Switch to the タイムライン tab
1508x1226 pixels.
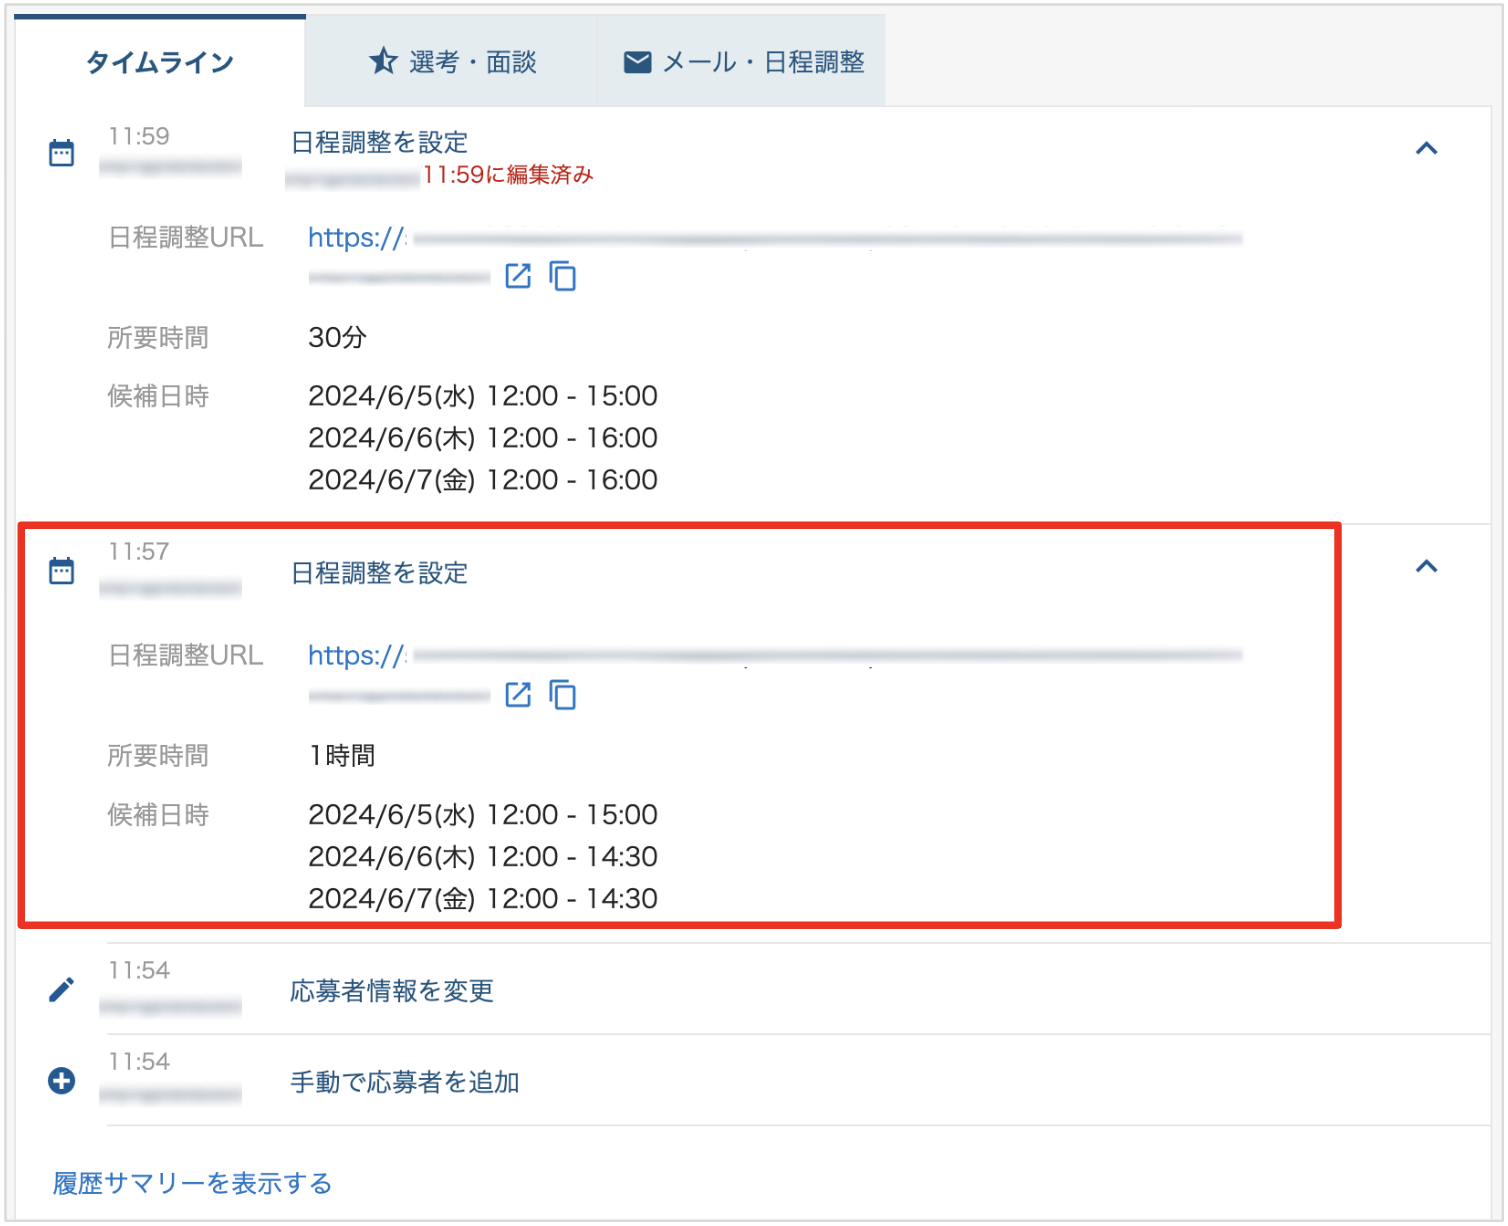160,62
